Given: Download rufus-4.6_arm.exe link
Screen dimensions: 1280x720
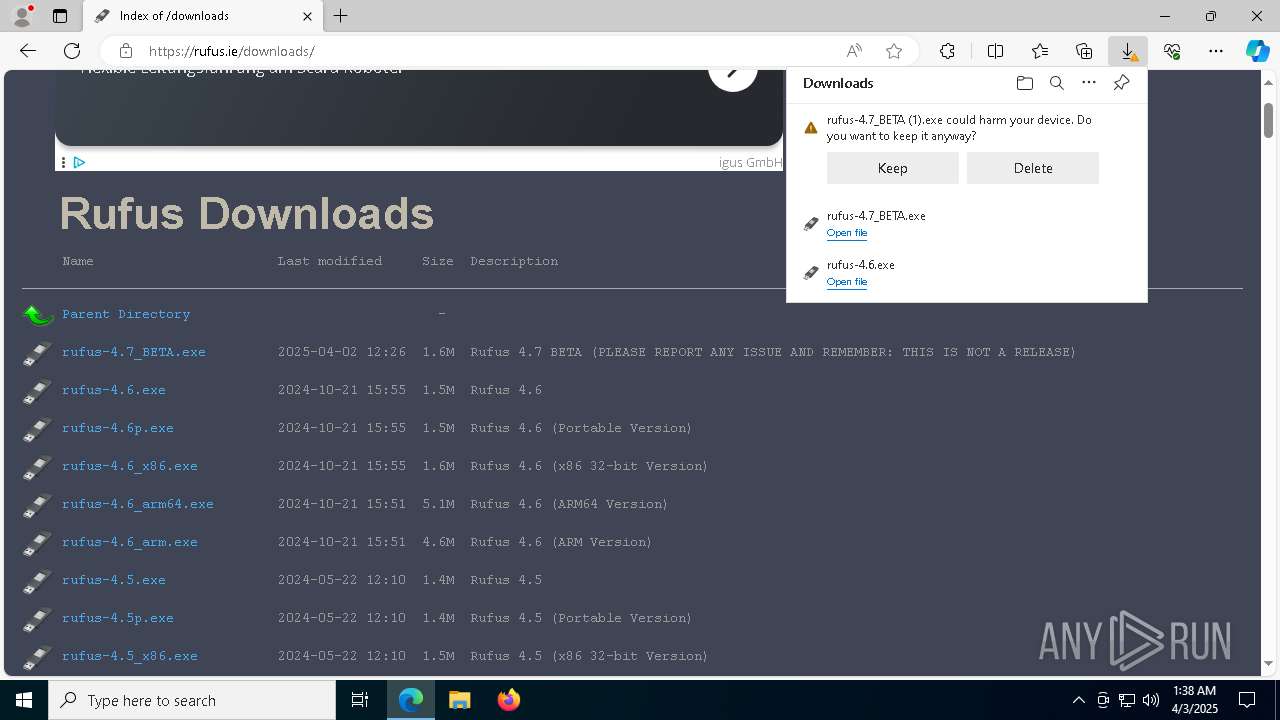Looking at the screenshot, I should pyautogui.click(x=130, y=542).
